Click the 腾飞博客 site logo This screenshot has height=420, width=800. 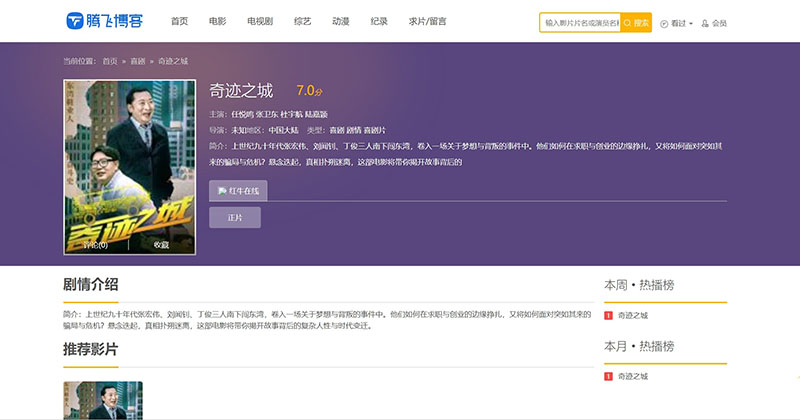pos(105,21)
